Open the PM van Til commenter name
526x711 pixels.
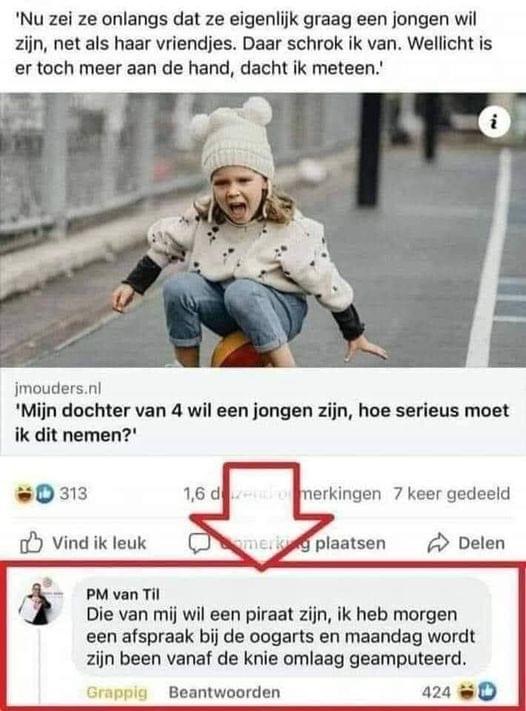tap(123, 594)
